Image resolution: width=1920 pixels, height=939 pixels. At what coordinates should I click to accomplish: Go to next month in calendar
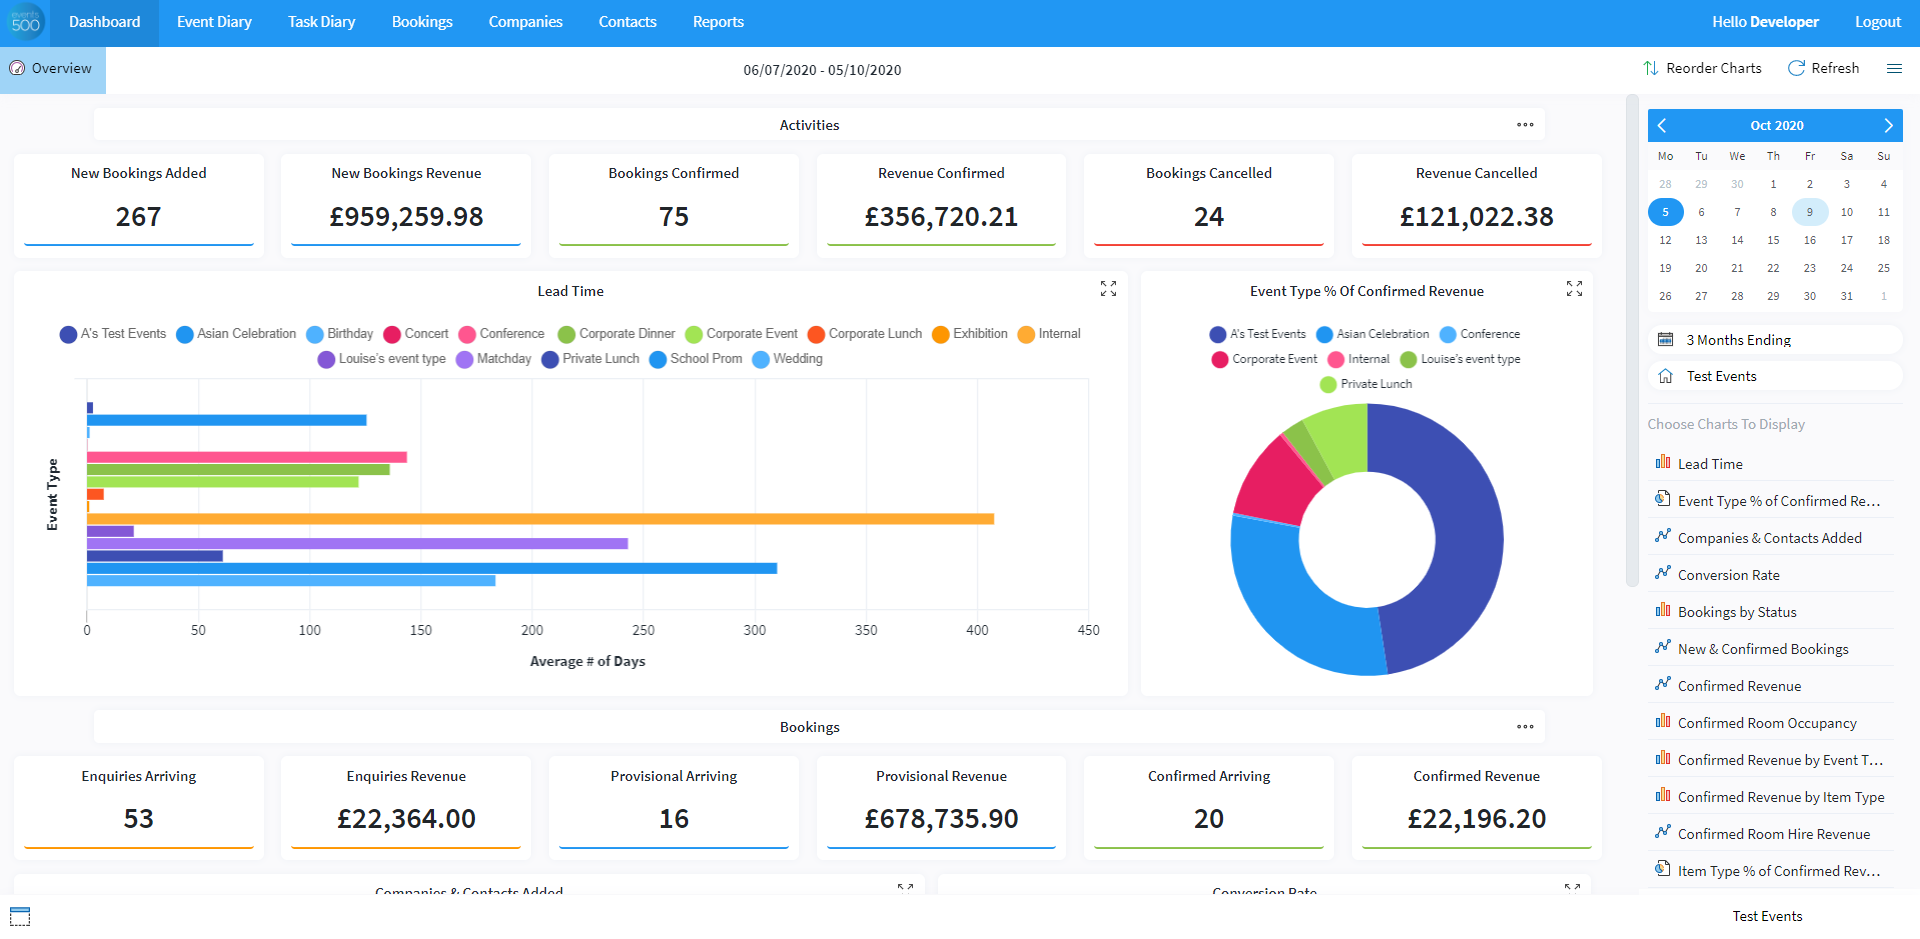click(1888, 125)
